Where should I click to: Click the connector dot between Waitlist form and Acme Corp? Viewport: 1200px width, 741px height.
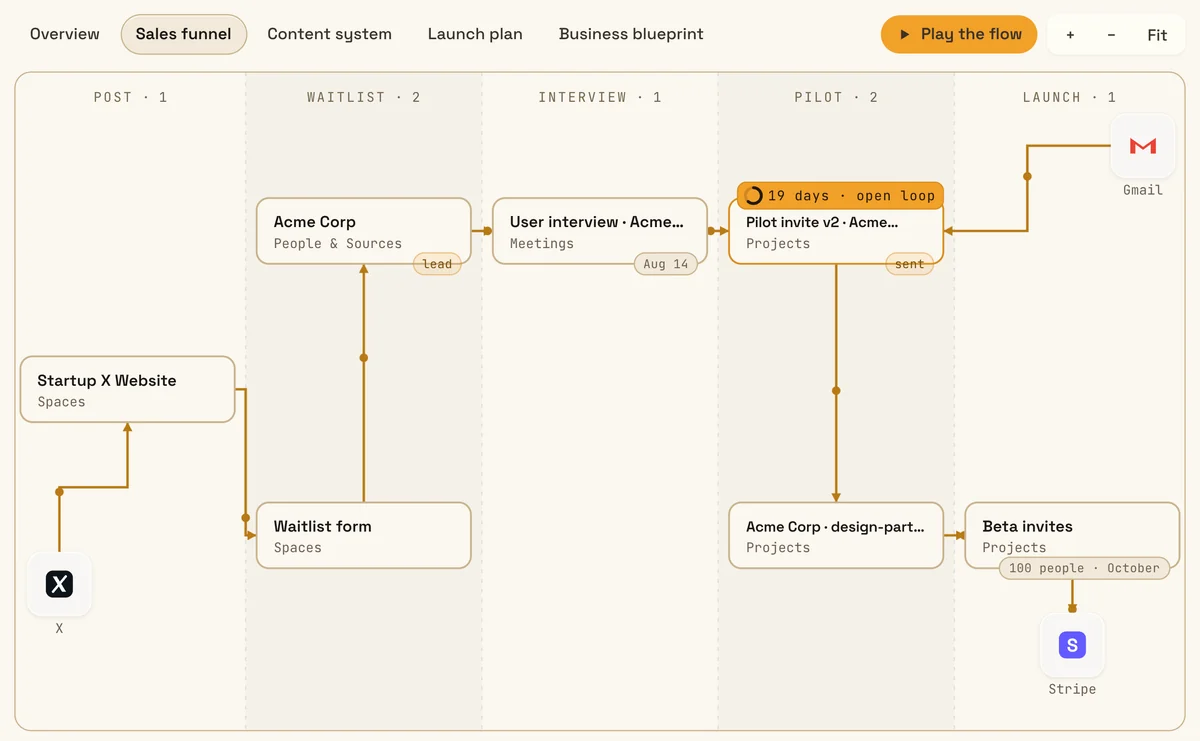[363, 357]
